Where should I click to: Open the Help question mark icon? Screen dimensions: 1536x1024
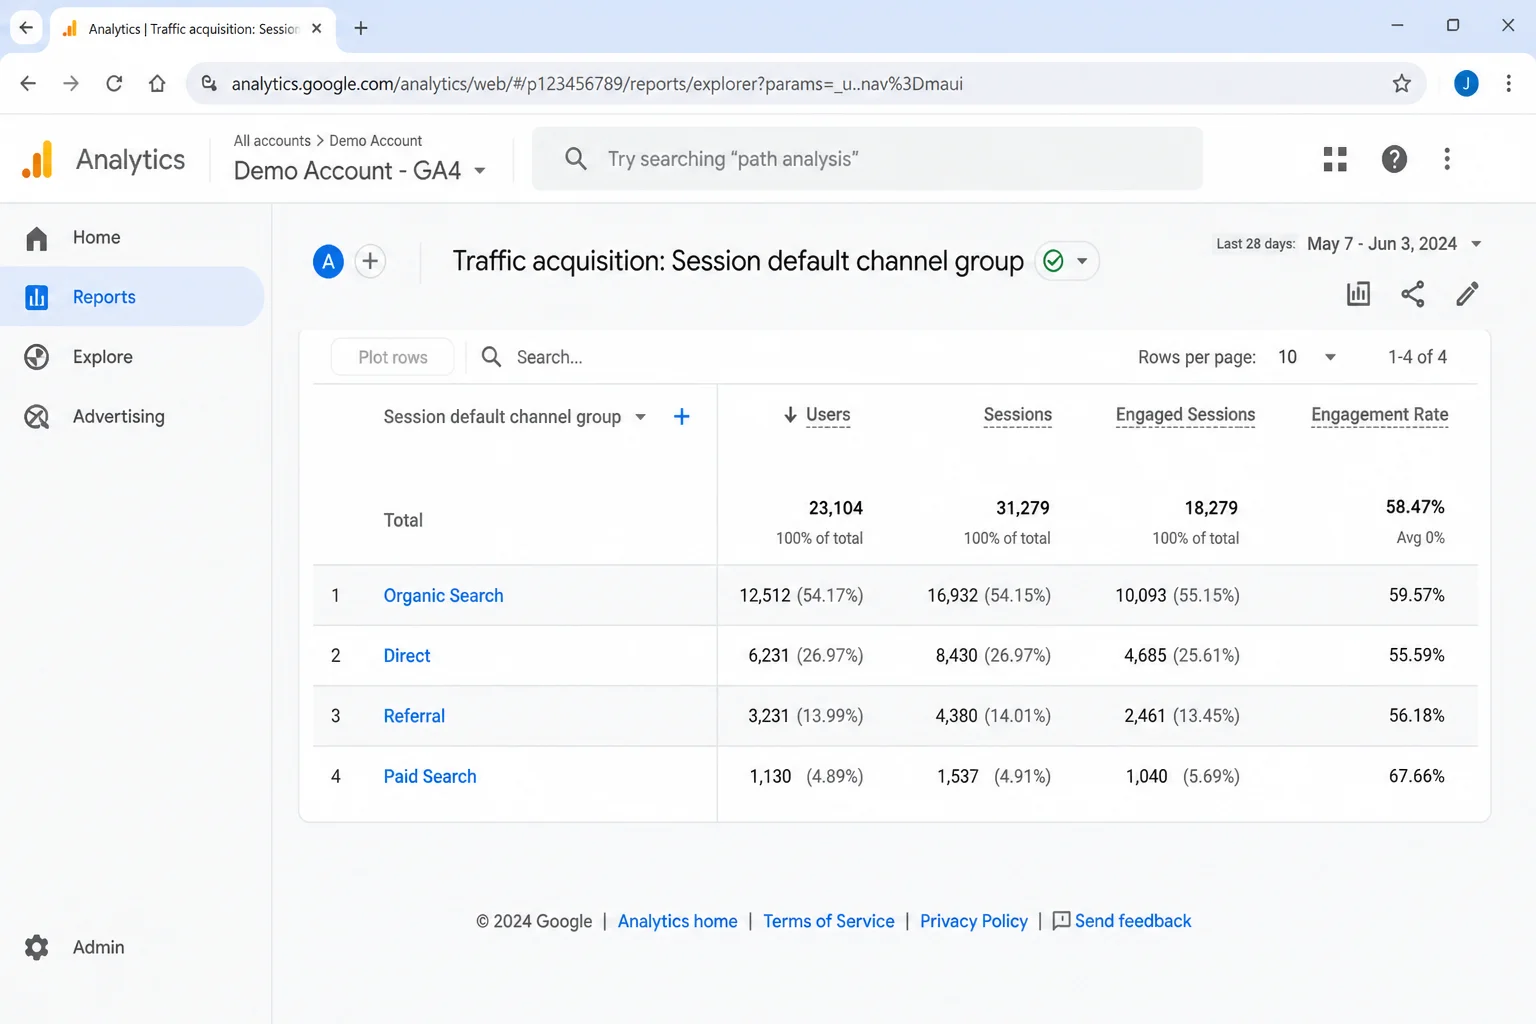[1394, 159]
